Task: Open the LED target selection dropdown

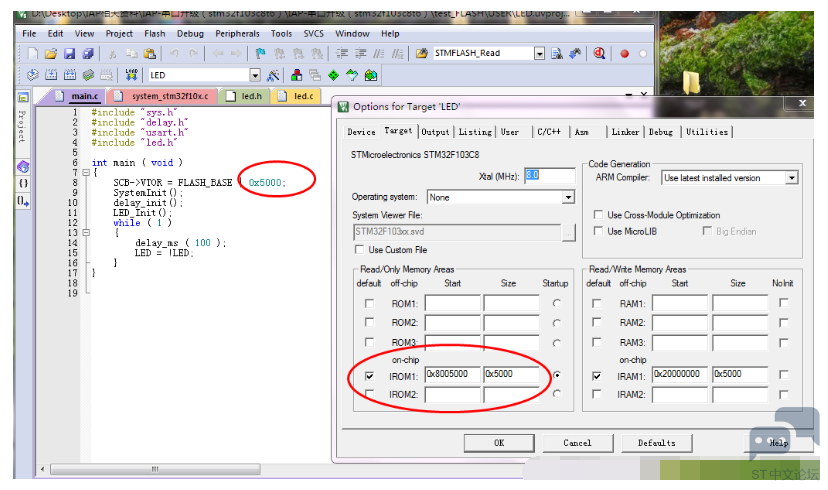Action: click(255, 75)
